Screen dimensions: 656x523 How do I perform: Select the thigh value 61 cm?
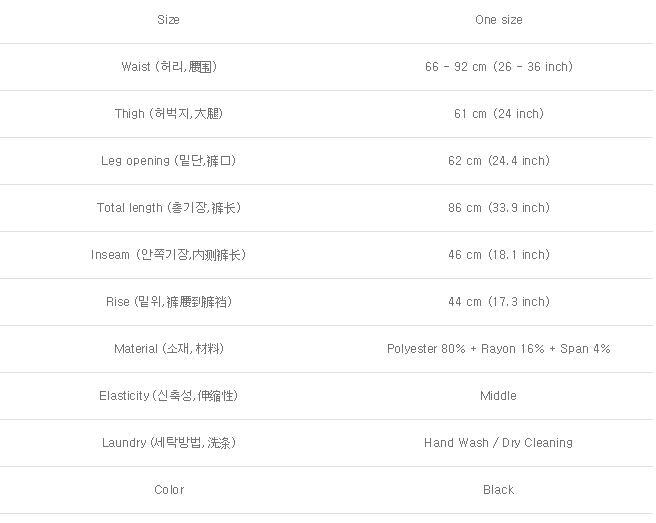point(498,114)
